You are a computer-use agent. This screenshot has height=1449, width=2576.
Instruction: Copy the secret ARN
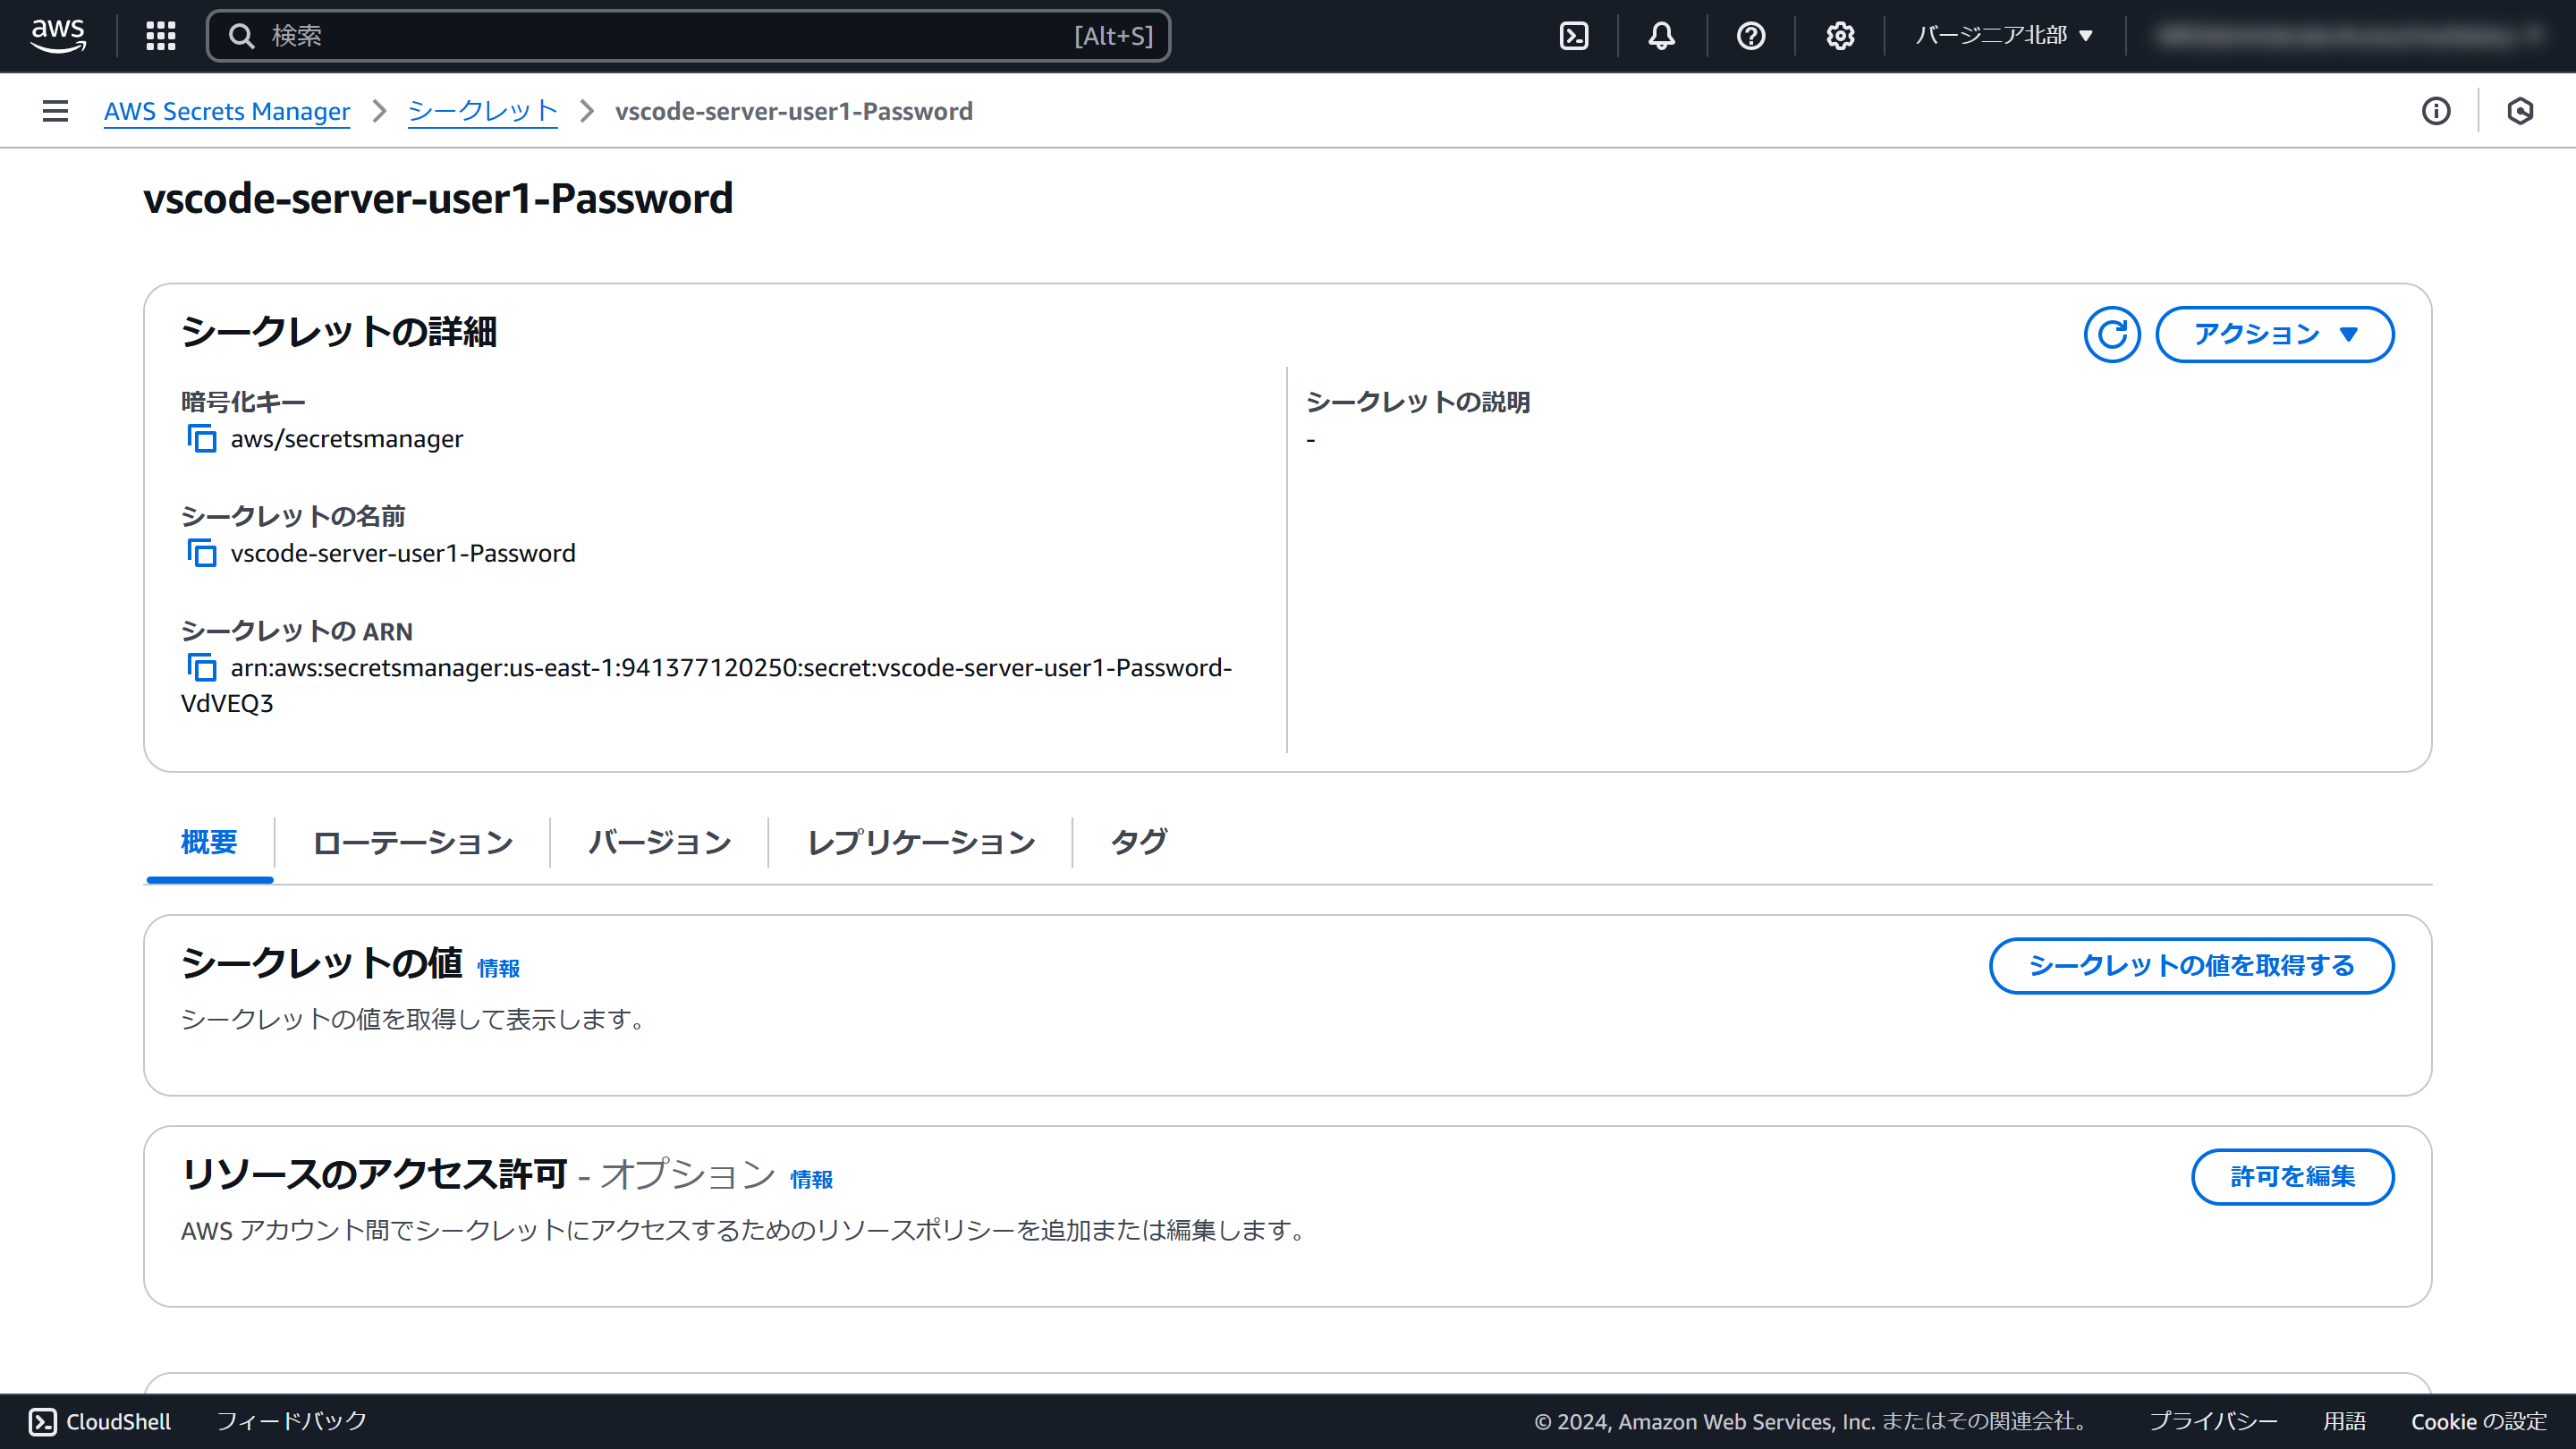click(x=202, y=667)
